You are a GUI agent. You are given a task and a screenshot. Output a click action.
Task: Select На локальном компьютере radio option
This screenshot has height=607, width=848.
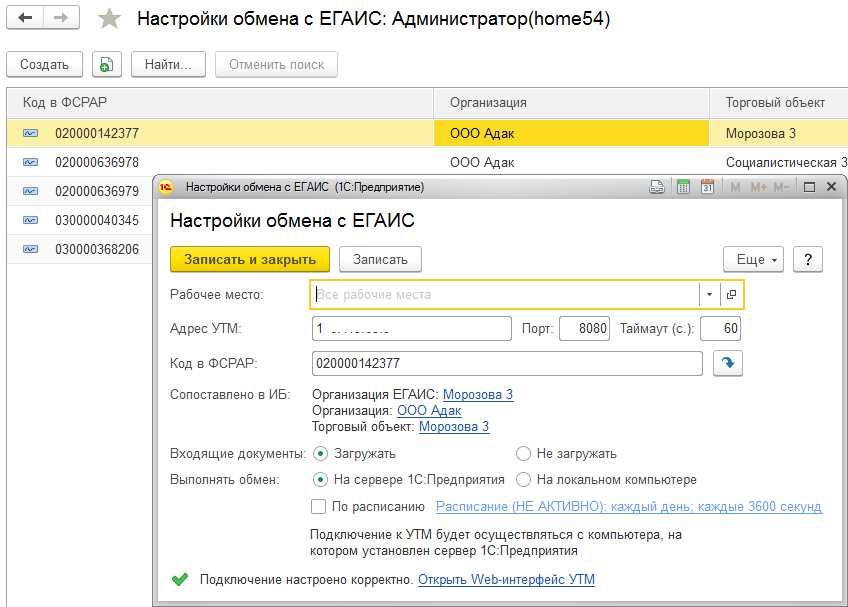(x=524, y=479)
